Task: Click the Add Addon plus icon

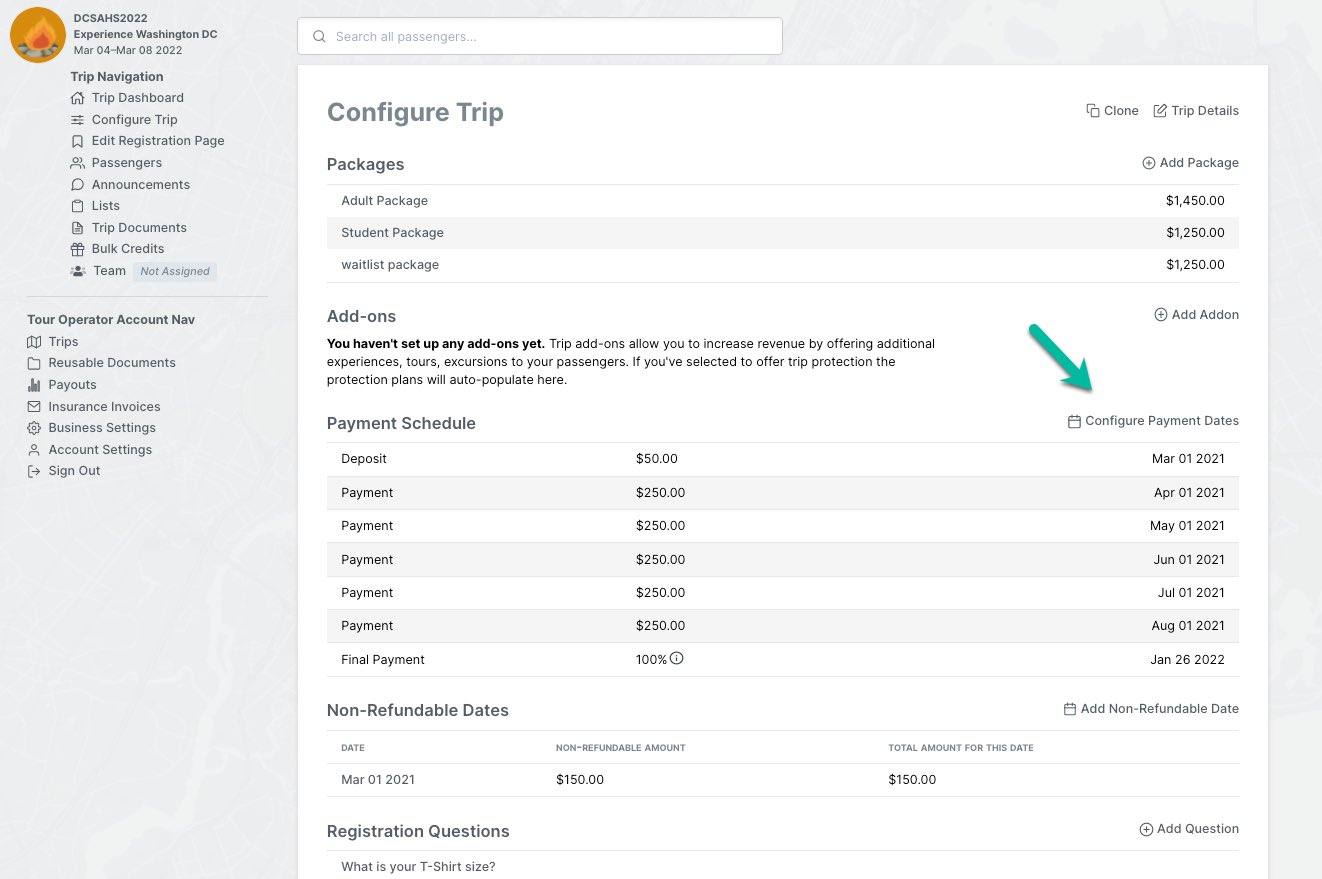Action: tap(1161, 315)
